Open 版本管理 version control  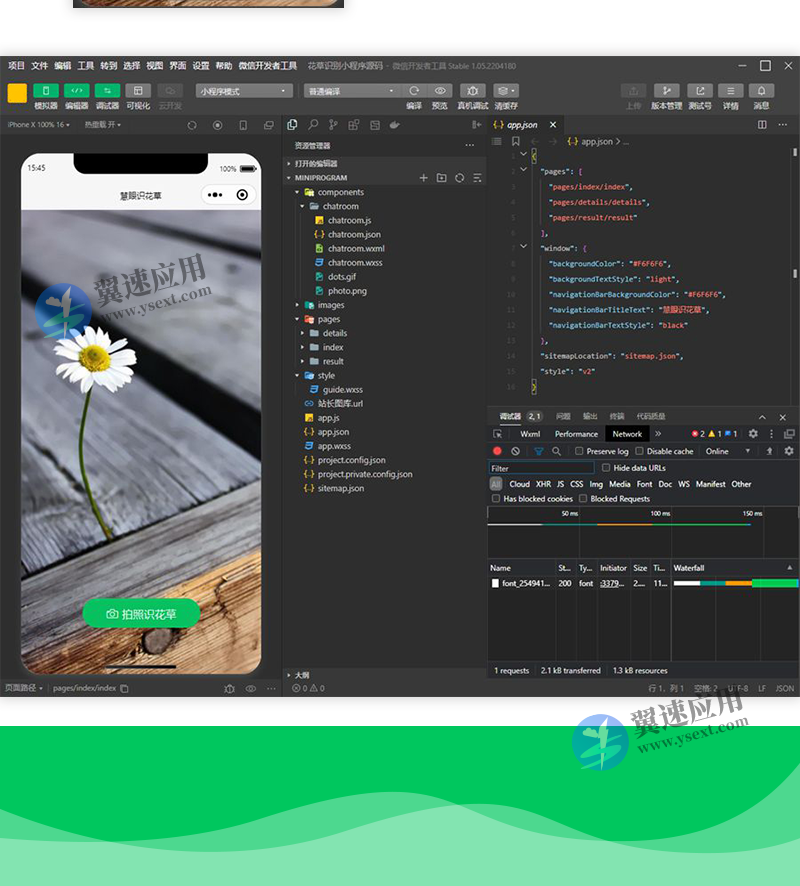(666, 91)
